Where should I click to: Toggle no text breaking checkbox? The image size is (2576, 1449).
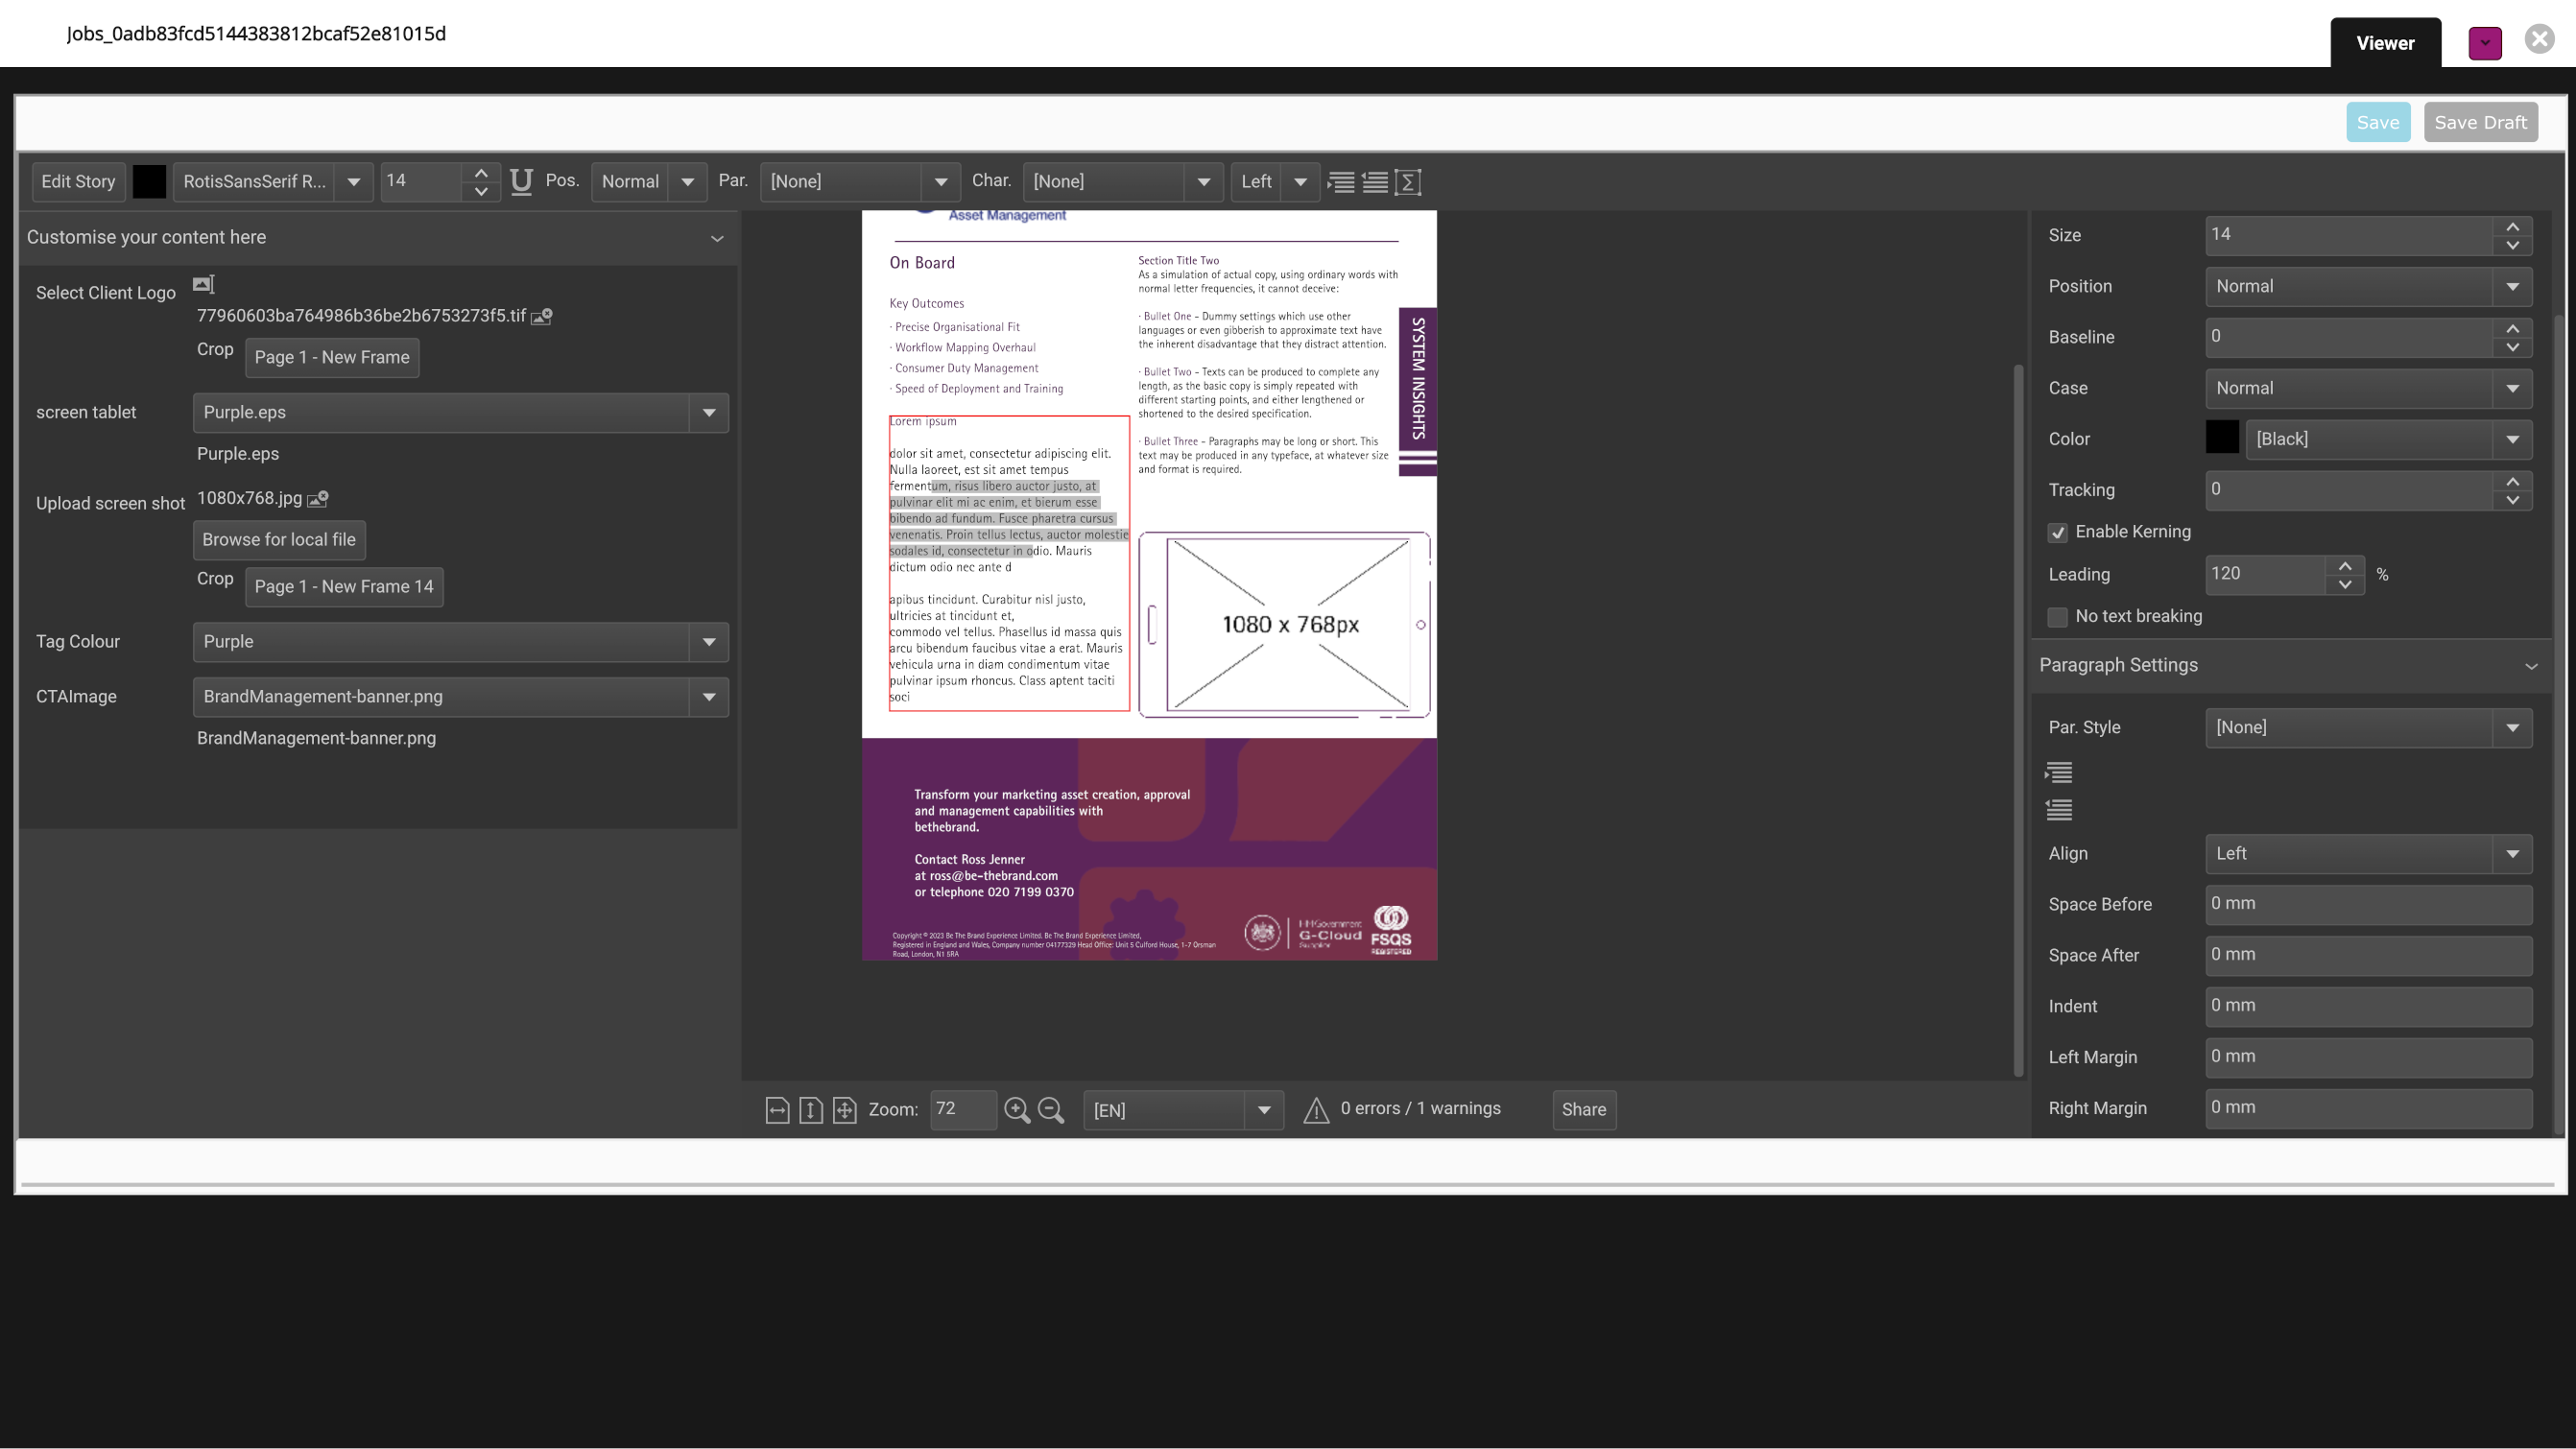coord(2058,616)
